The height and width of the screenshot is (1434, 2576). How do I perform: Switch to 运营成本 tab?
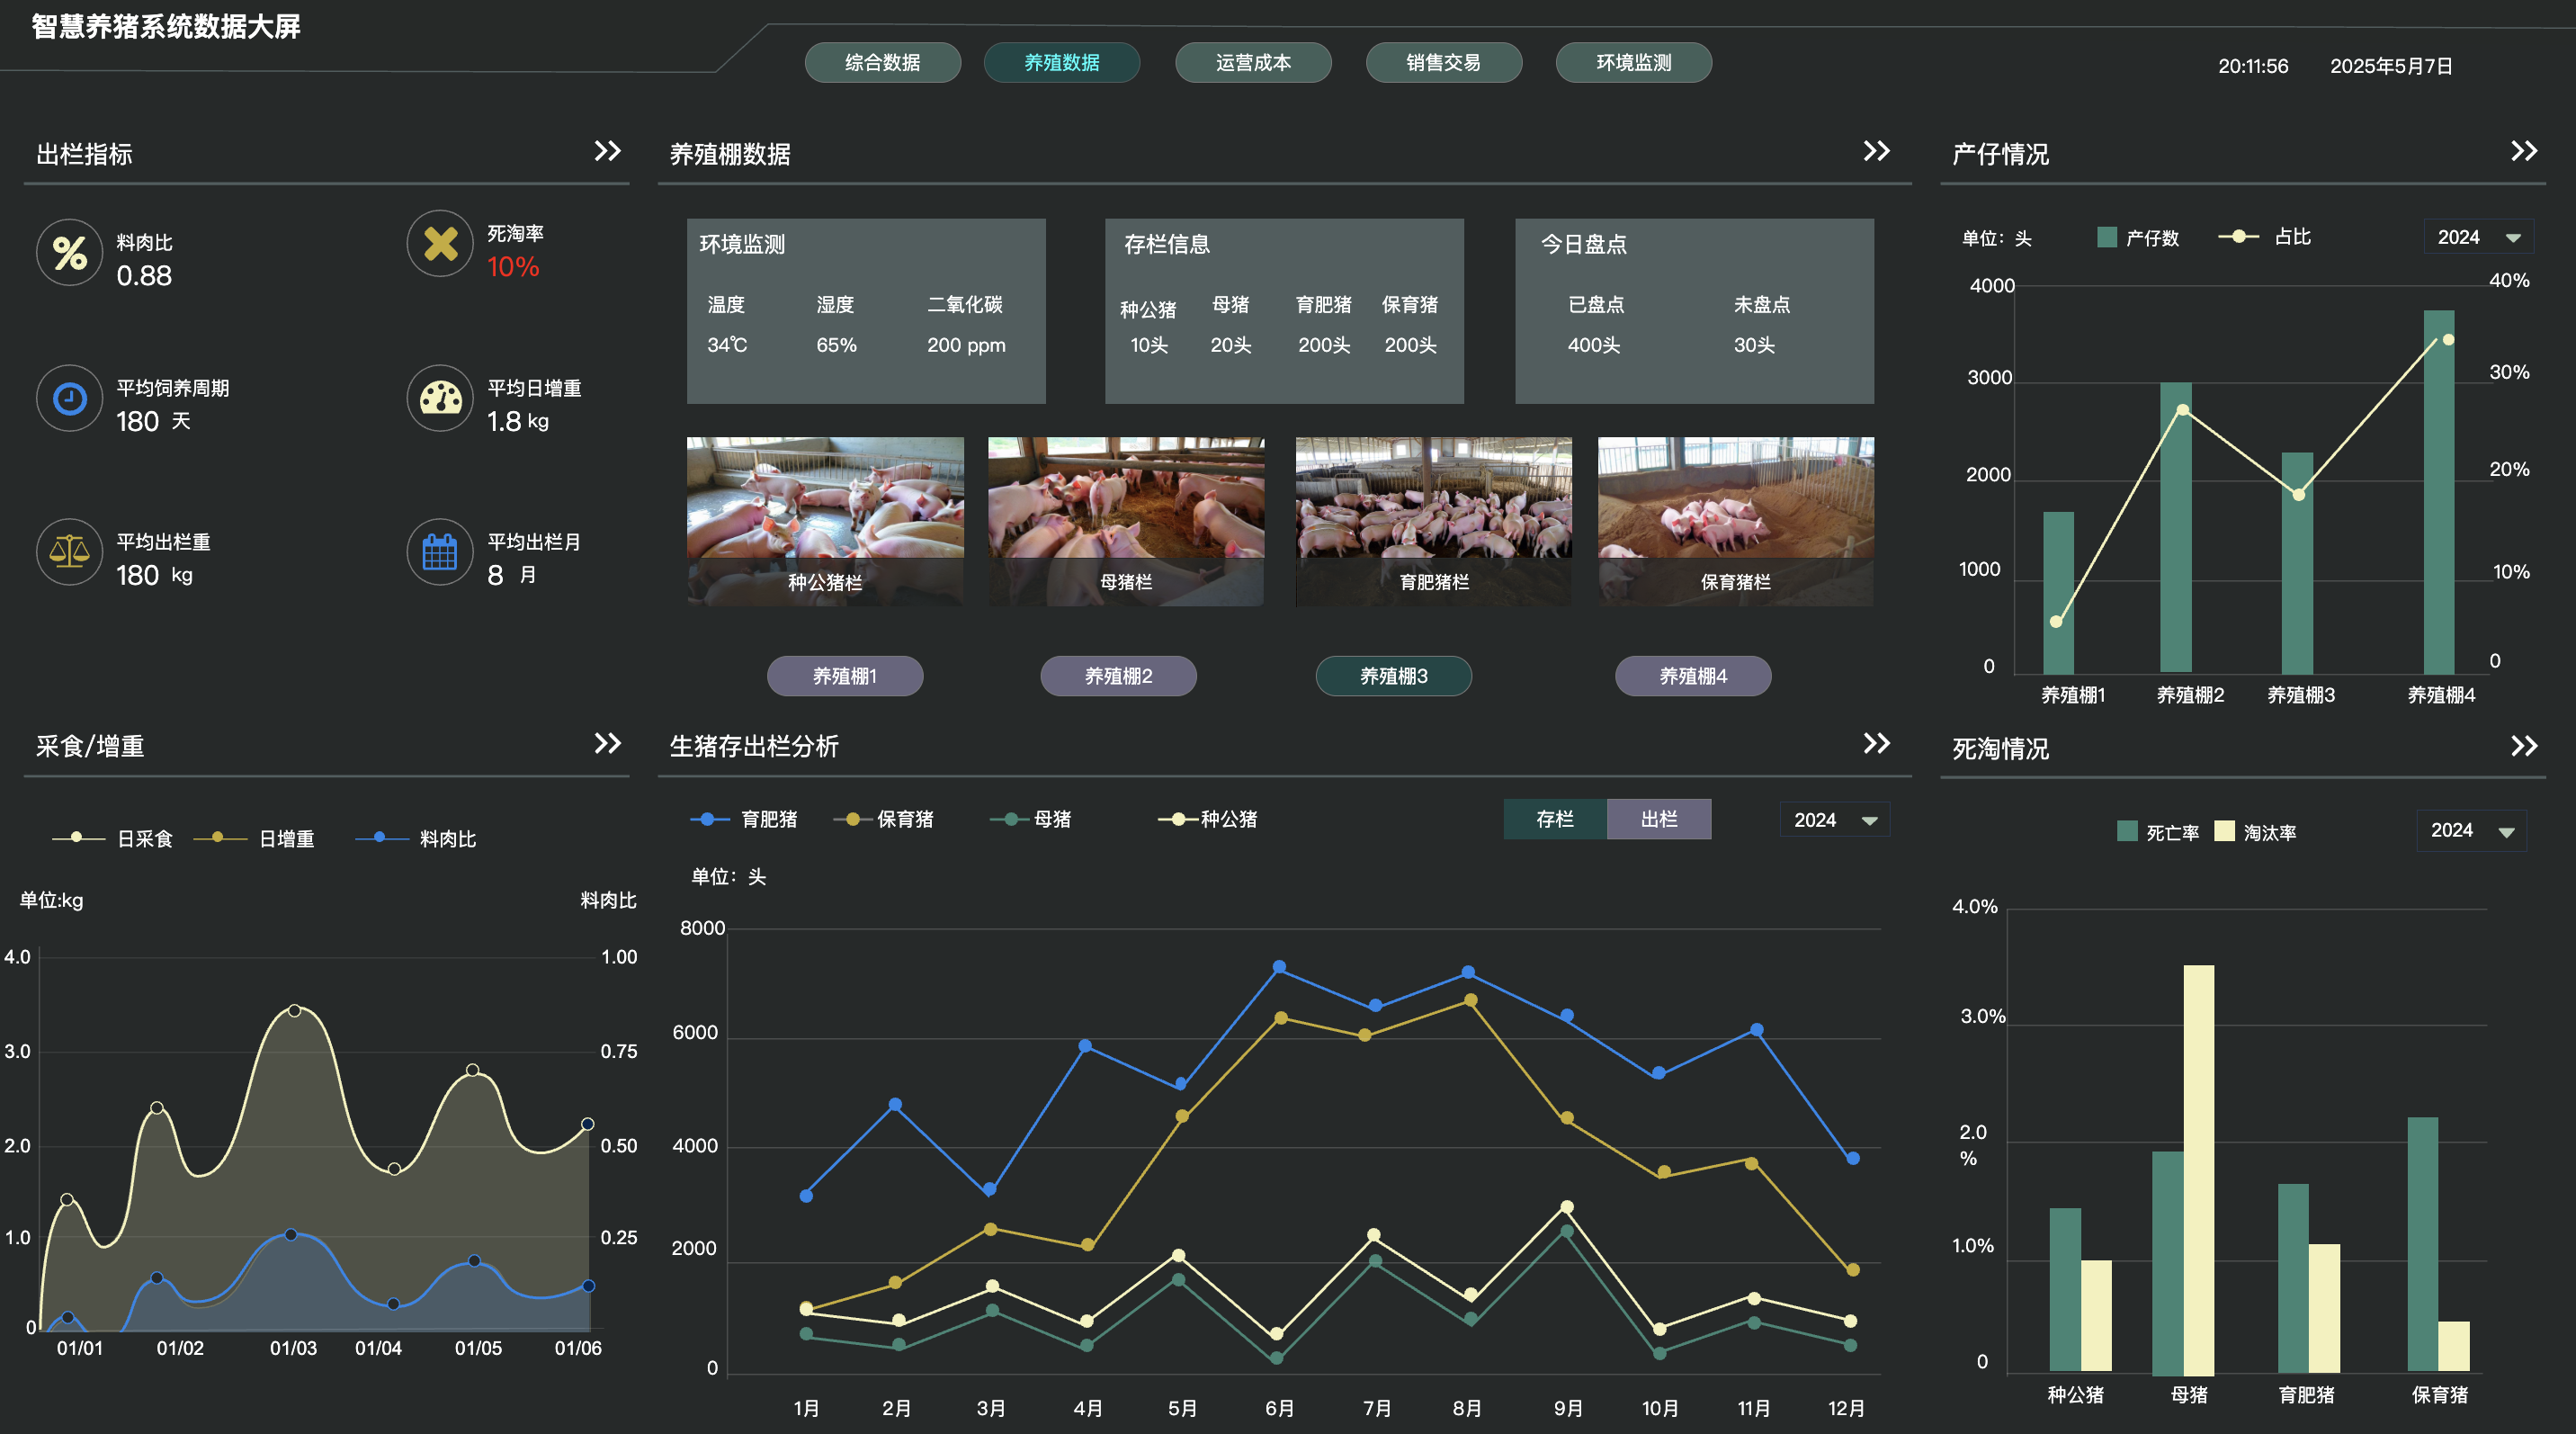tap(1252, 62)
